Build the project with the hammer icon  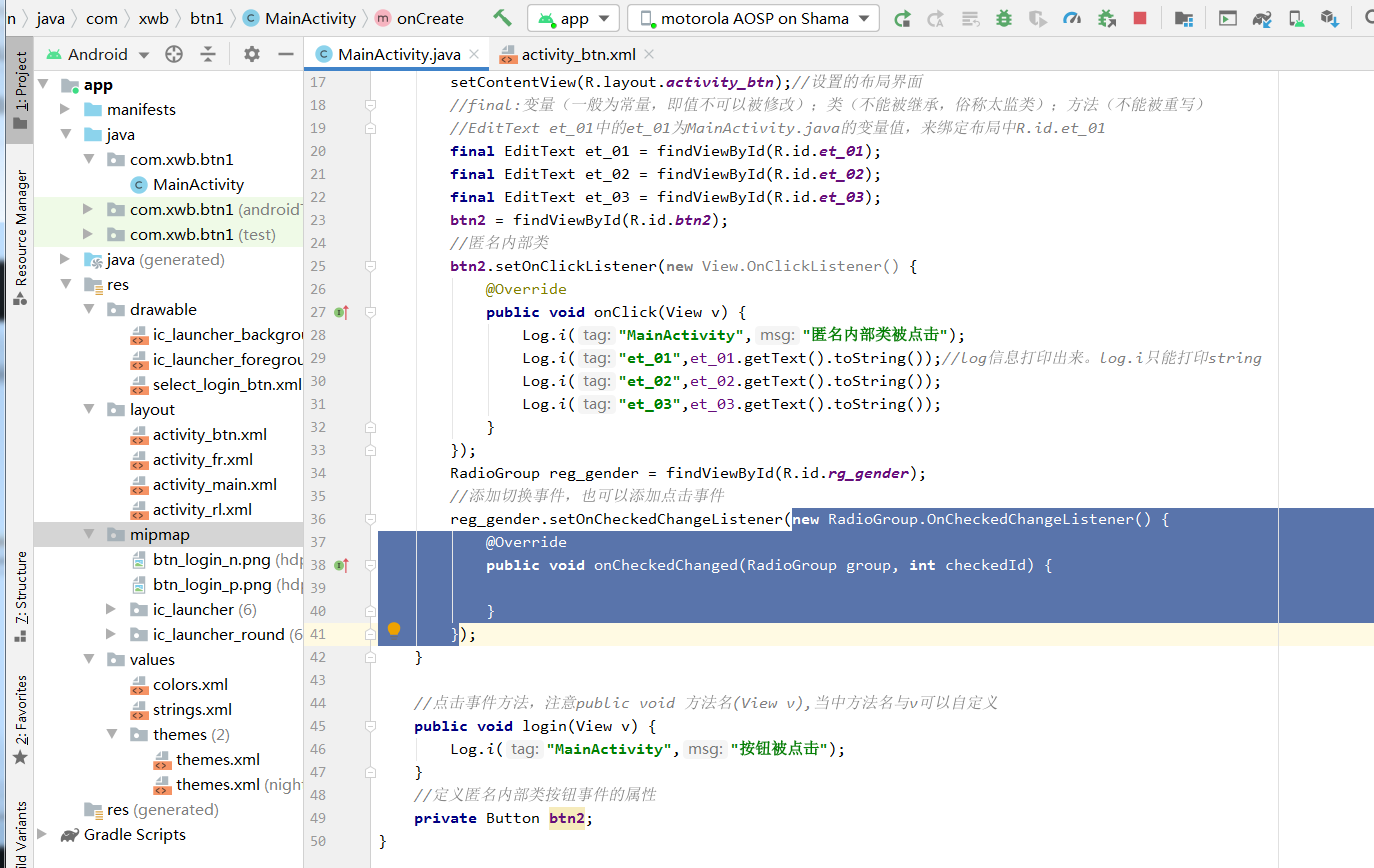[502, 17]
